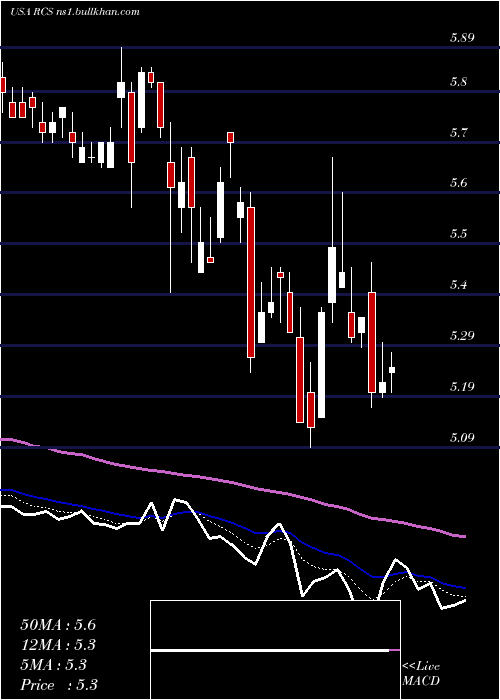Click the 5.7 price axis label
Image resolution: width=500 pixels, height=700 pixels.
pos(458,133)
